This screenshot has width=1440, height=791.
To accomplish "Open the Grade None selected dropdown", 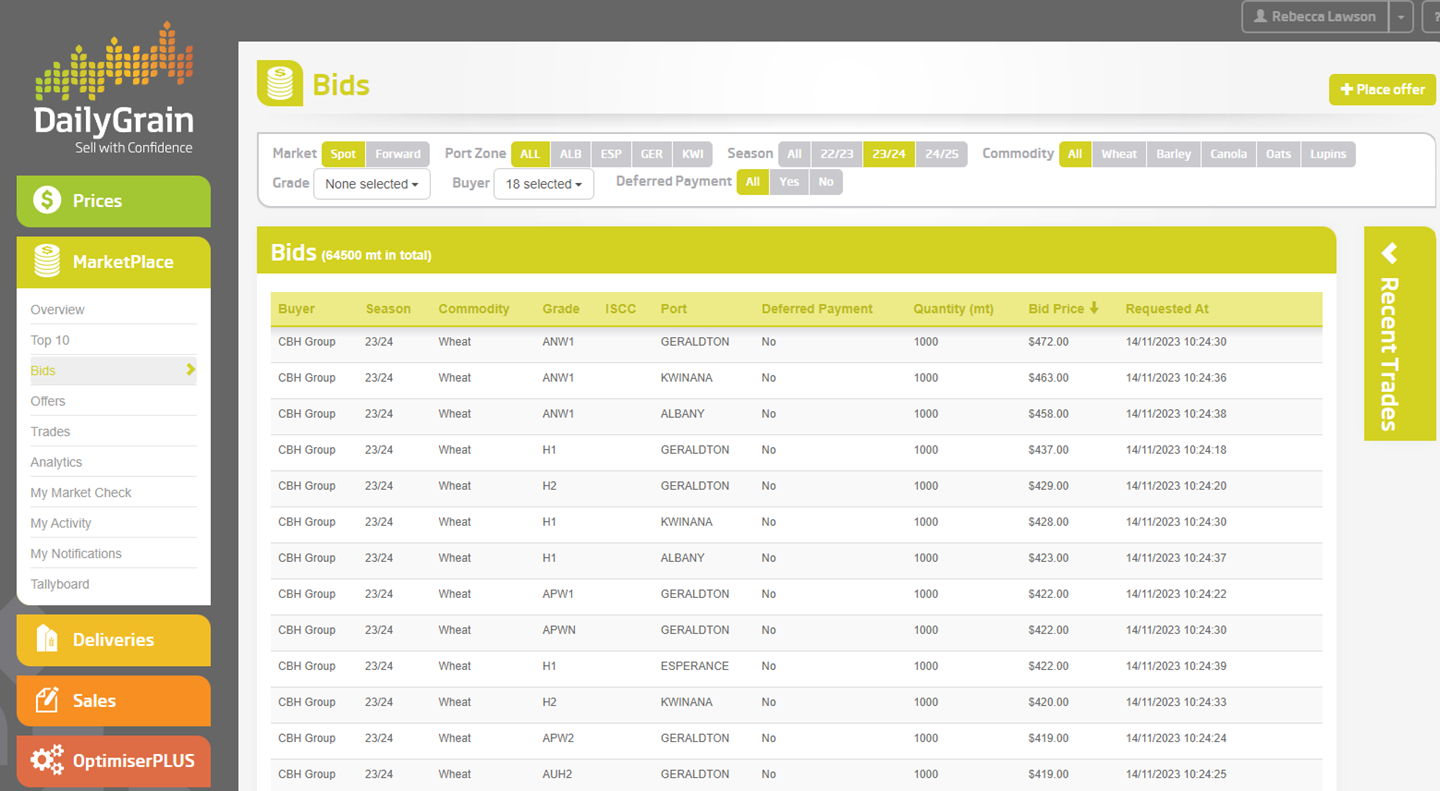I will click(372, 184).
